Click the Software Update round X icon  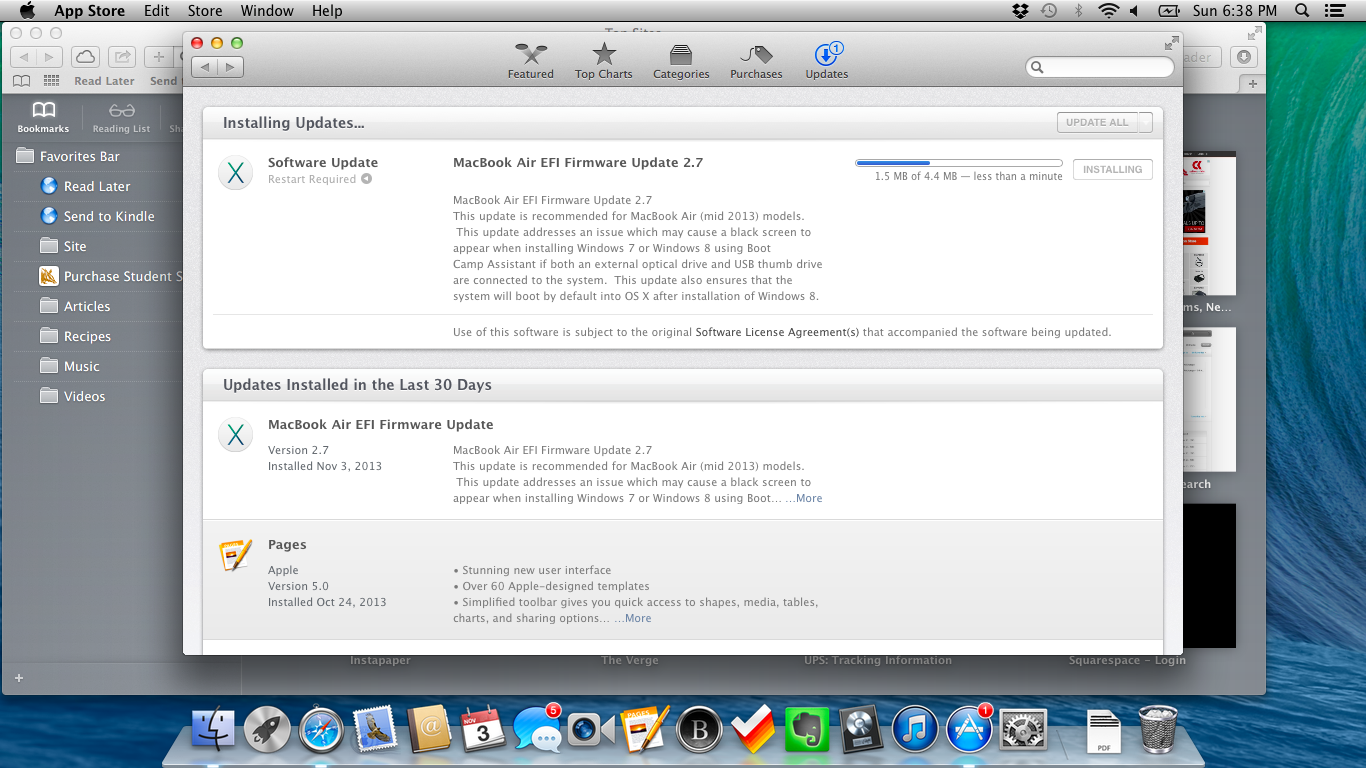(x=235, y=173)
